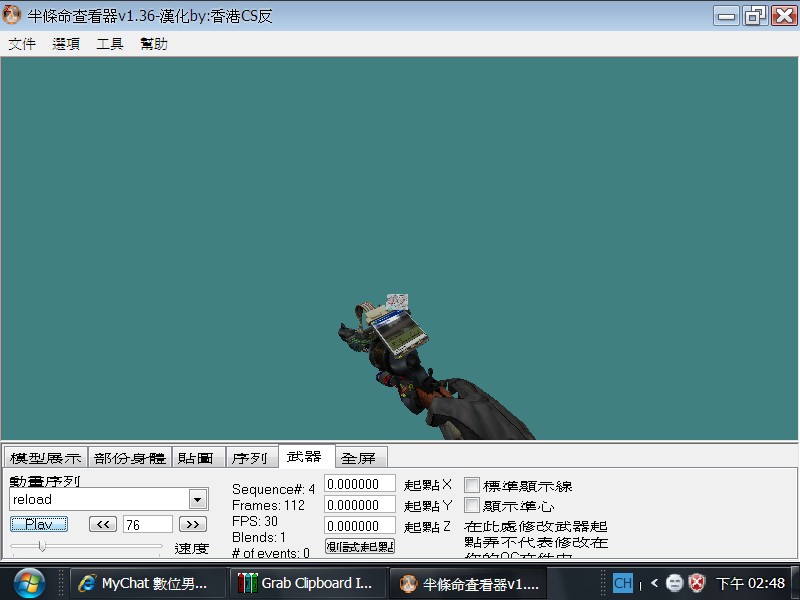
Task: Click the 起點 Z value field
Action: point(360,526)
